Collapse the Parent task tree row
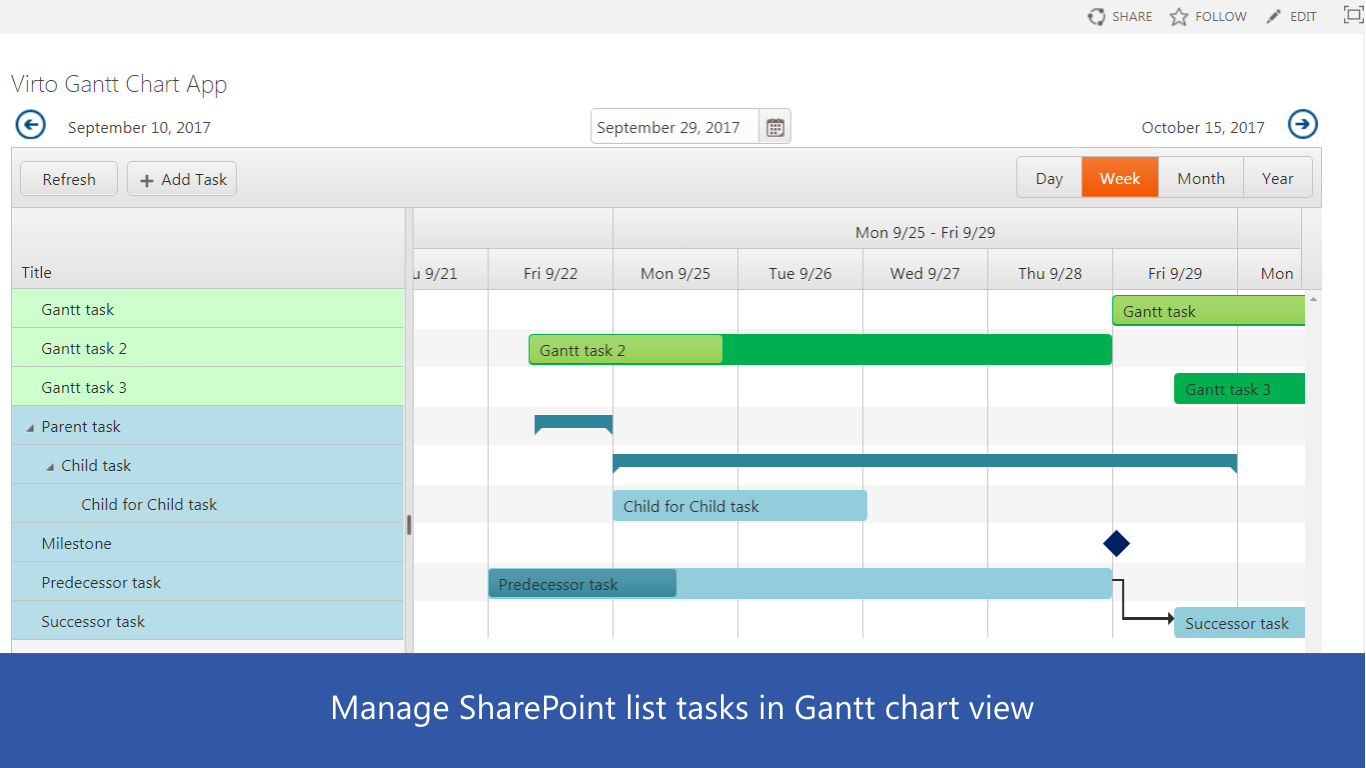Screen dimensions: 1366x768 click(30, 428)
